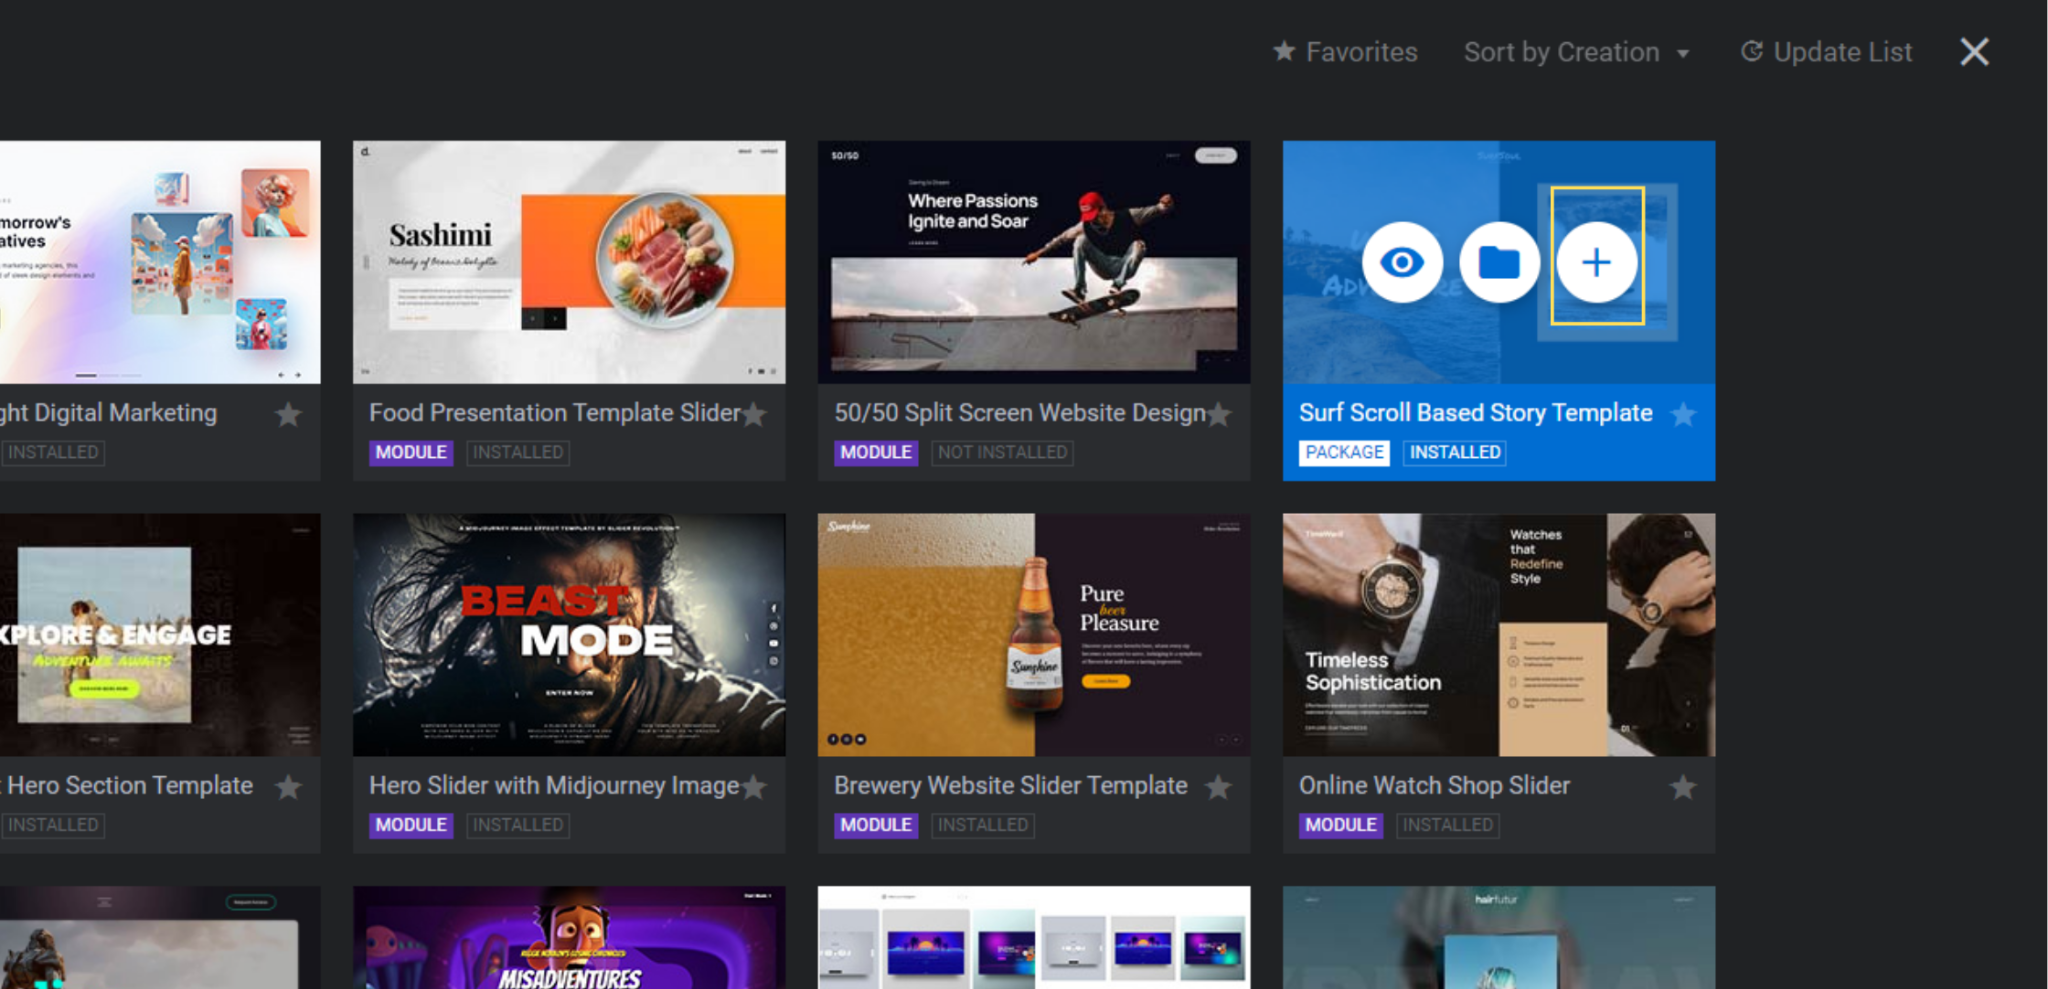The width and height of the screenshot is (2048, 989).
Task: Star the 50/50 Split Screen Website Design
Action: pos(1219,414)
